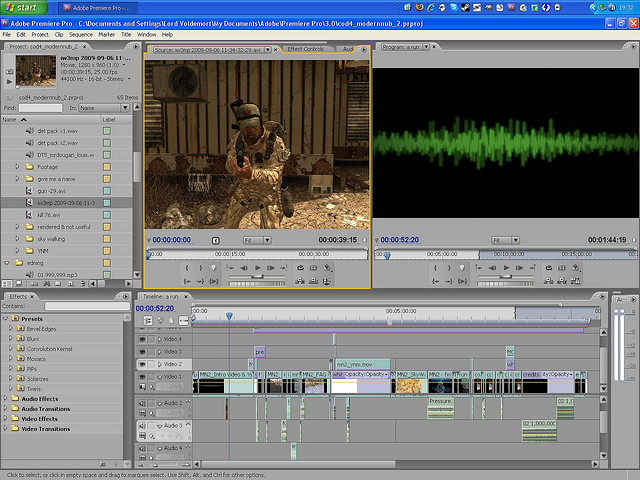
Task: Go to In Point in Source monitor
Action: tap(187, 281)
